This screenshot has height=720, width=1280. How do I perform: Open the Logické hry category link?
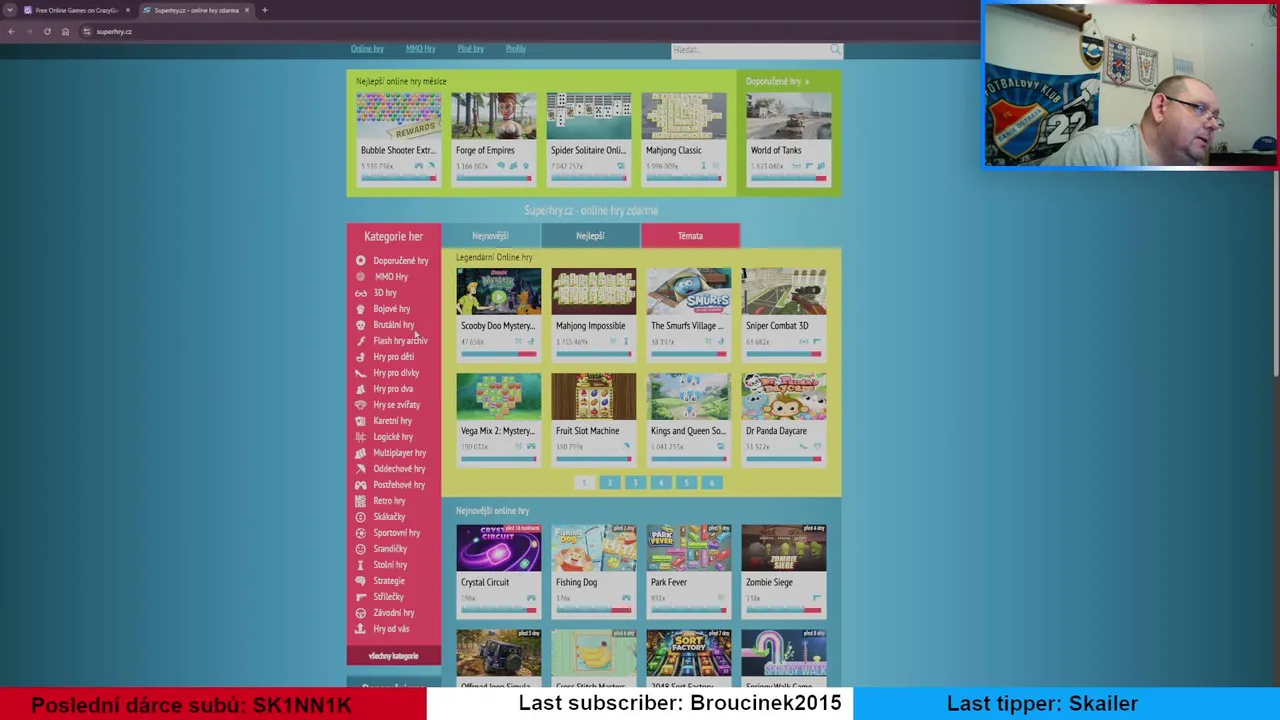393,437
